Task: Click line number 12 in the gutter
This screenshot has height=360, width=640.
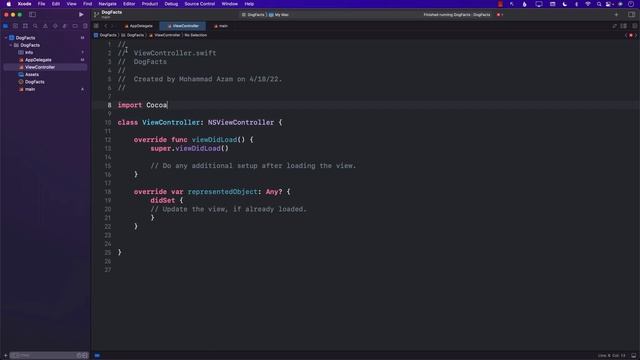Action: pyautogui.click(x=108, y=140)
